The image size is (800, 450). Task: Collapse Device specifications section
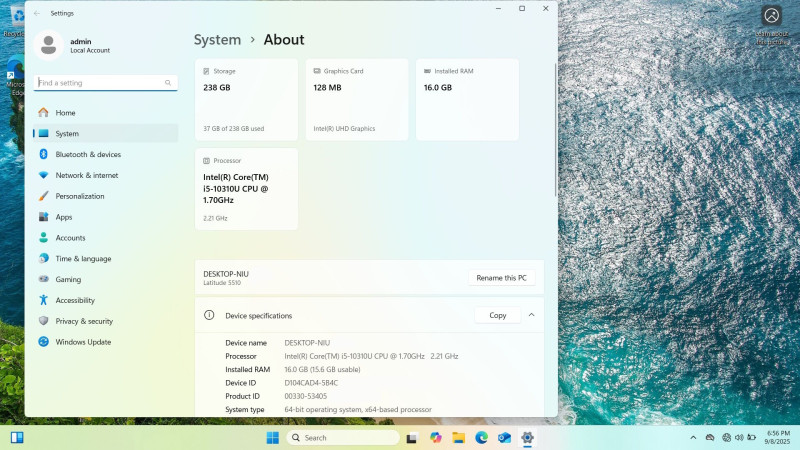pos(532,315)
